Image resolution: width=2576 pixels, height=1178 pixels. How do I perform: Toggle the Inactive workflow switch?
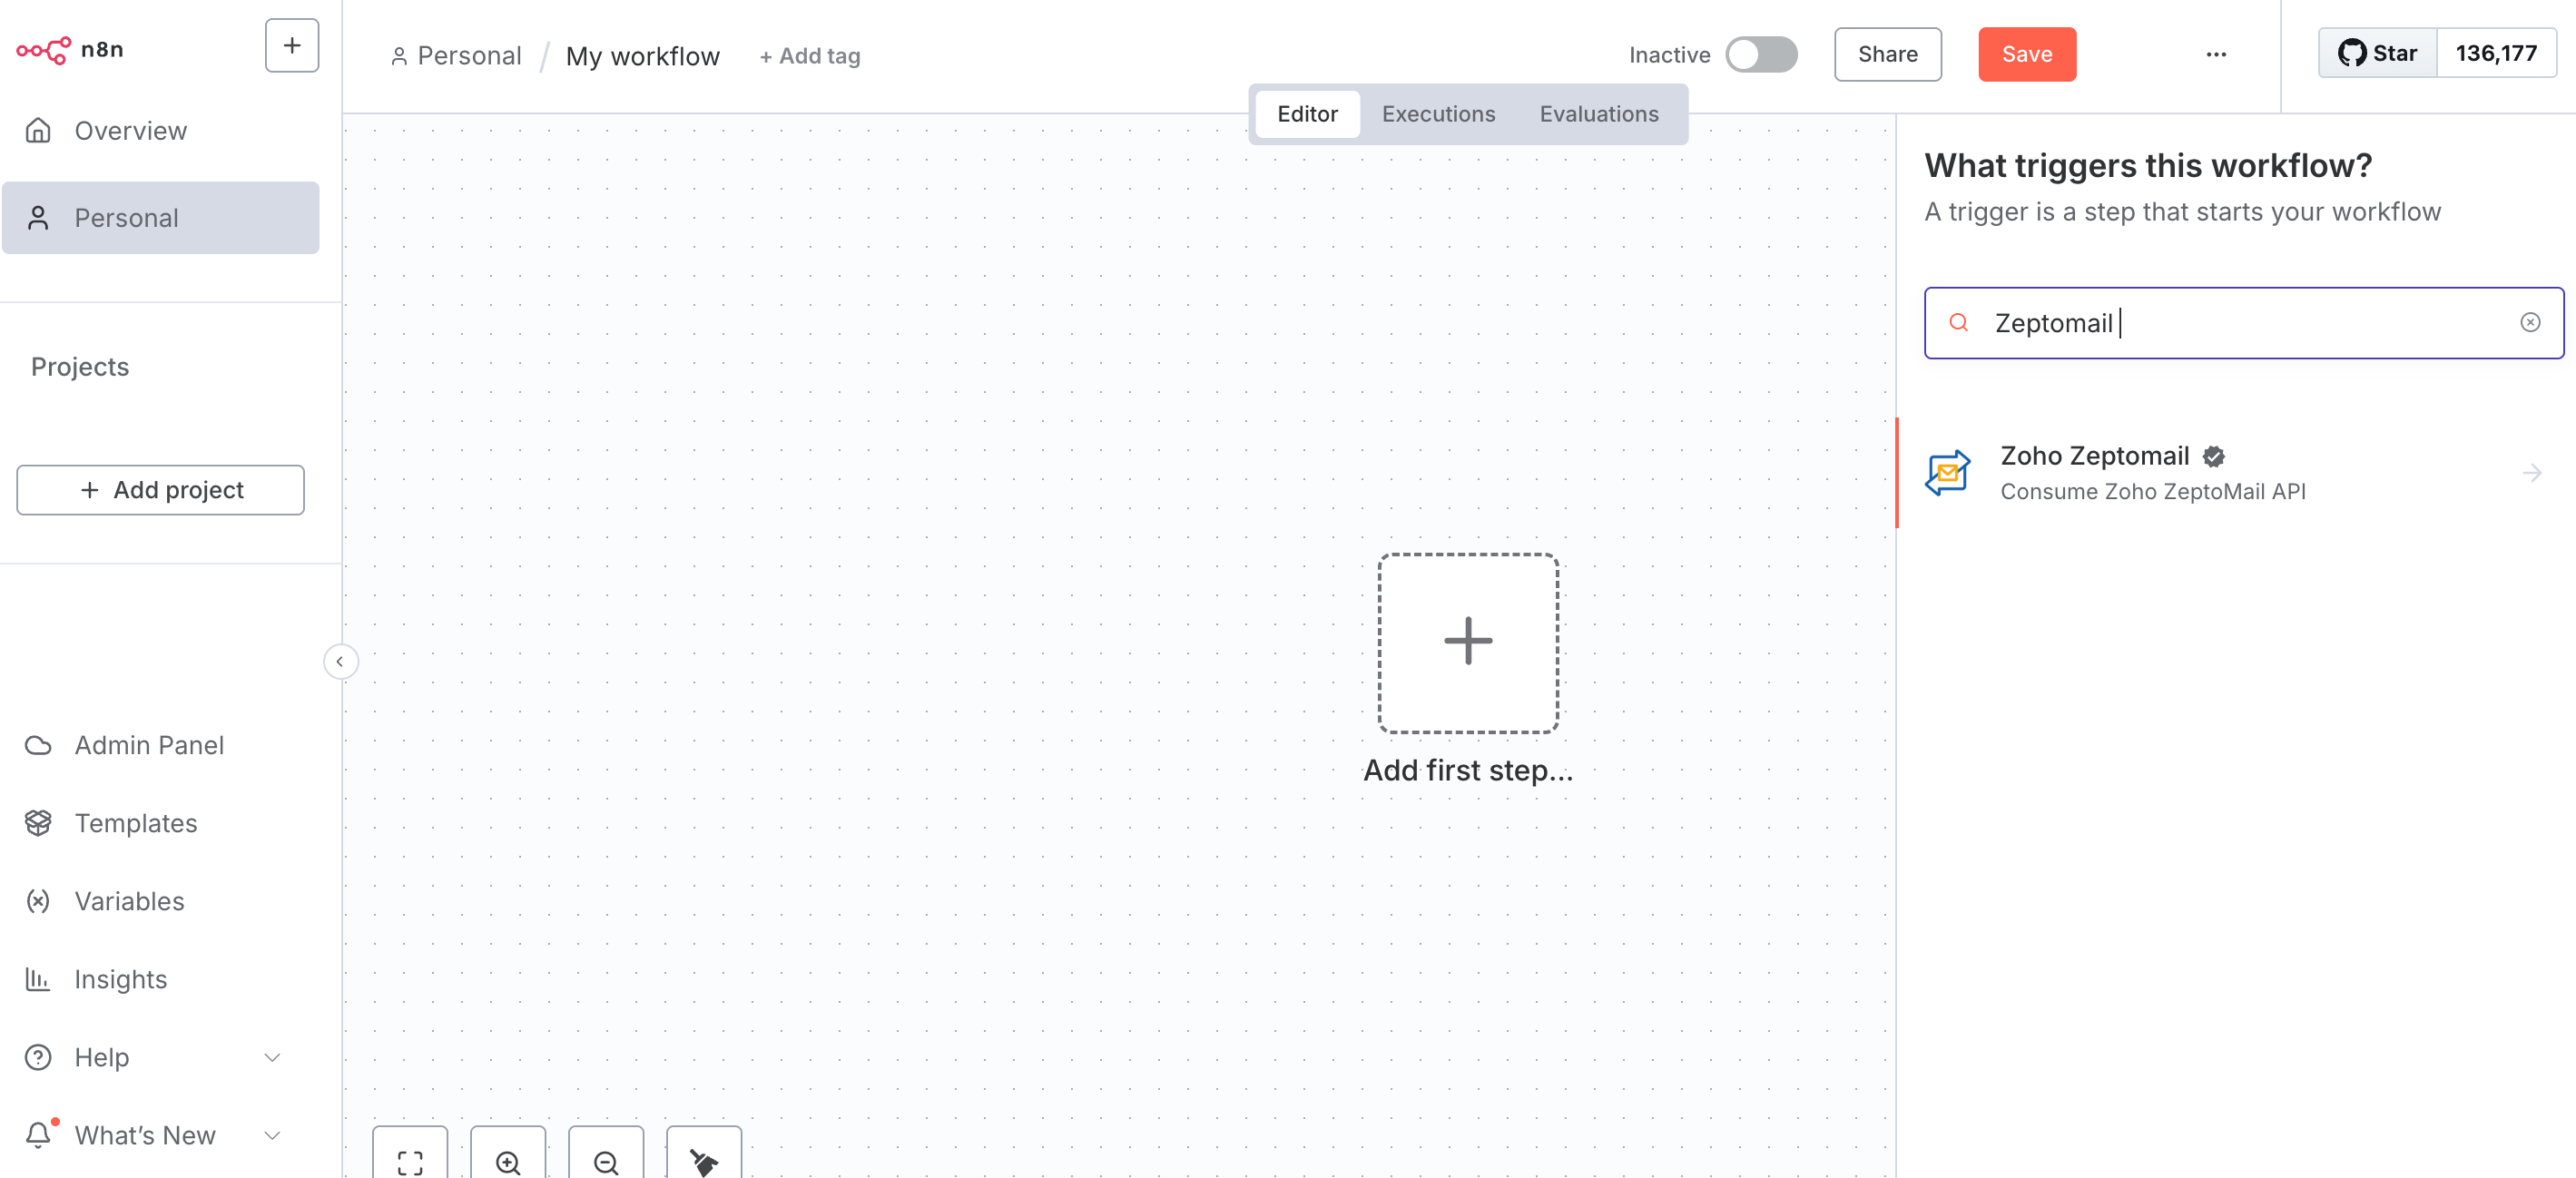[1761, 54]
